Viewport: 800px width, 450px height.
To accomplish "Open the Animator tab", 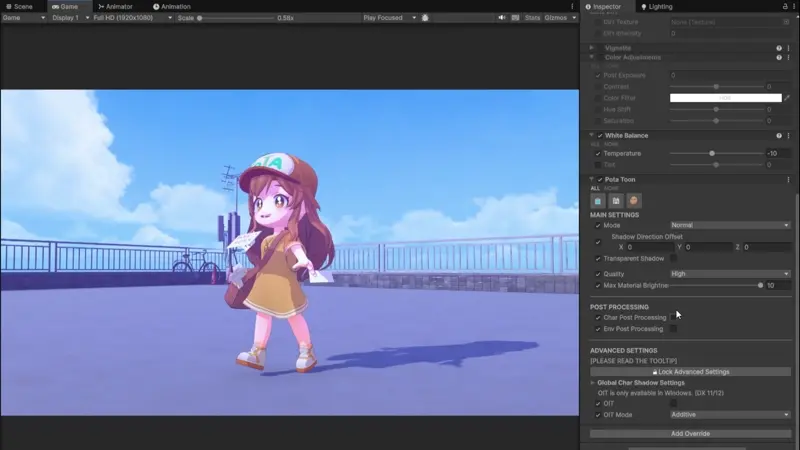I will tap(115, 7).
